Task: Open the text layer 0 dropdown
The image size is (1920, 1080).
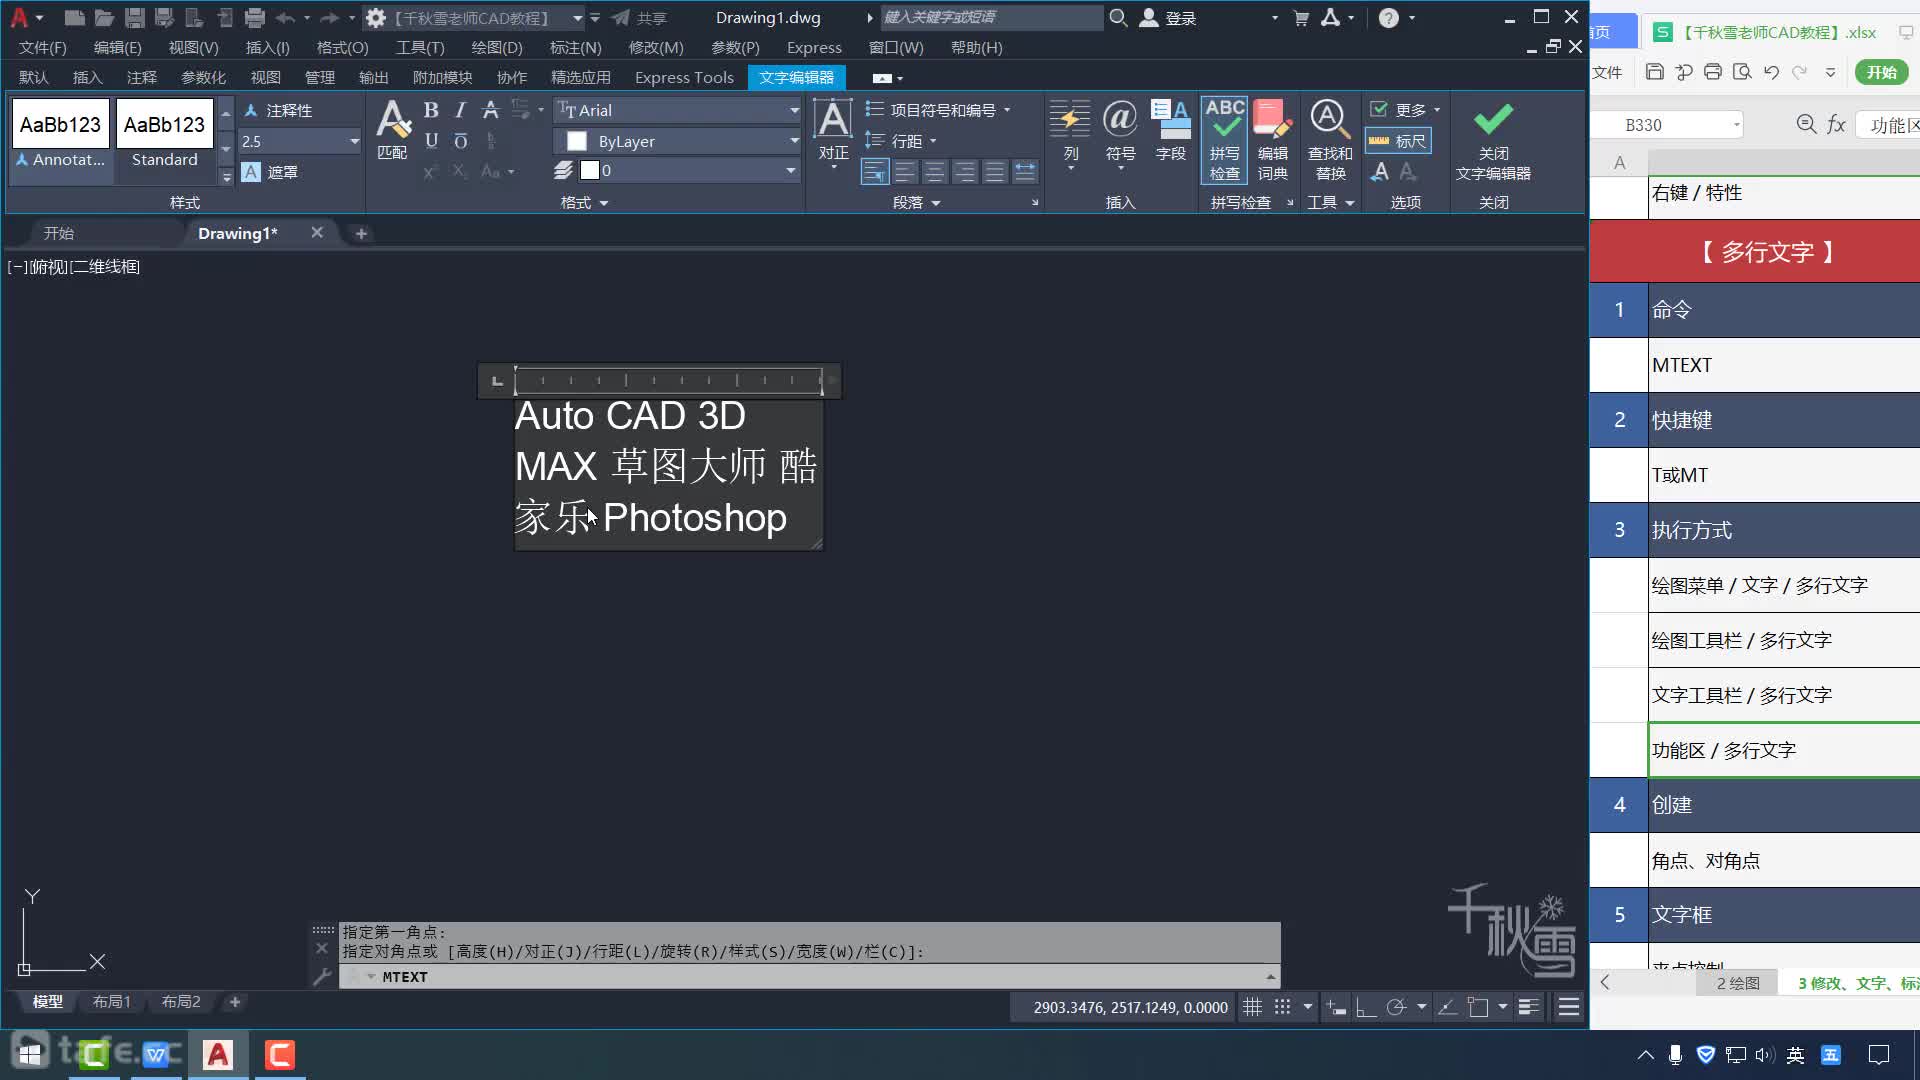Action: (x=790, y=171)
